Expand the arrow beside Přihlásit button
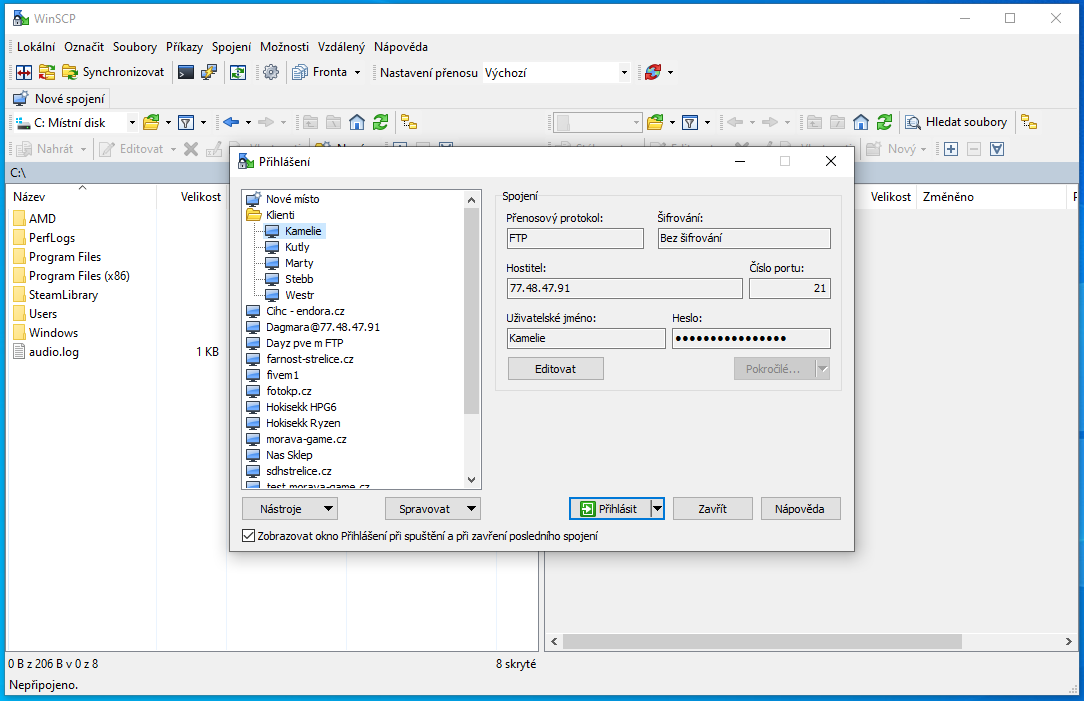Viewport: 1084px width, 701px height. 657,509
